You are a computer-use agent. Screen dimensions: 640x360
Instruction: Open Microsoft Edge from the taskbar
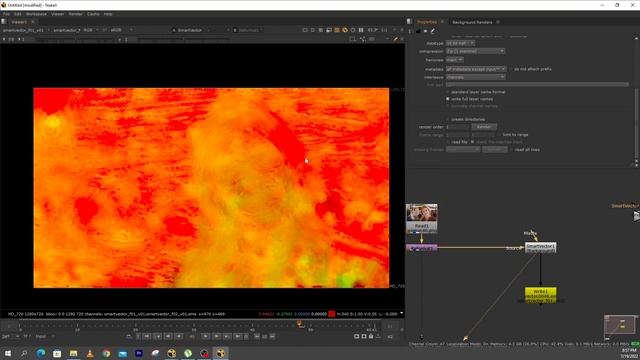(40, 353)
